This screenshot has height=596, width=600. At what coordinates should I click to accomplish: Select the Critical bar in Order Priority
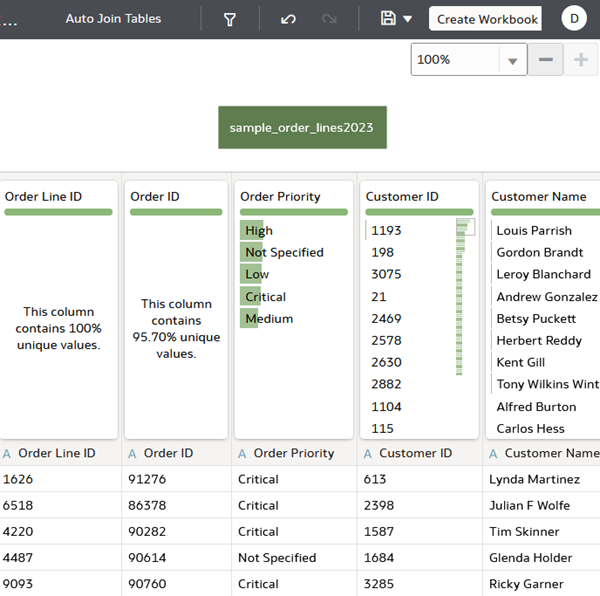[x=265, y=296]
